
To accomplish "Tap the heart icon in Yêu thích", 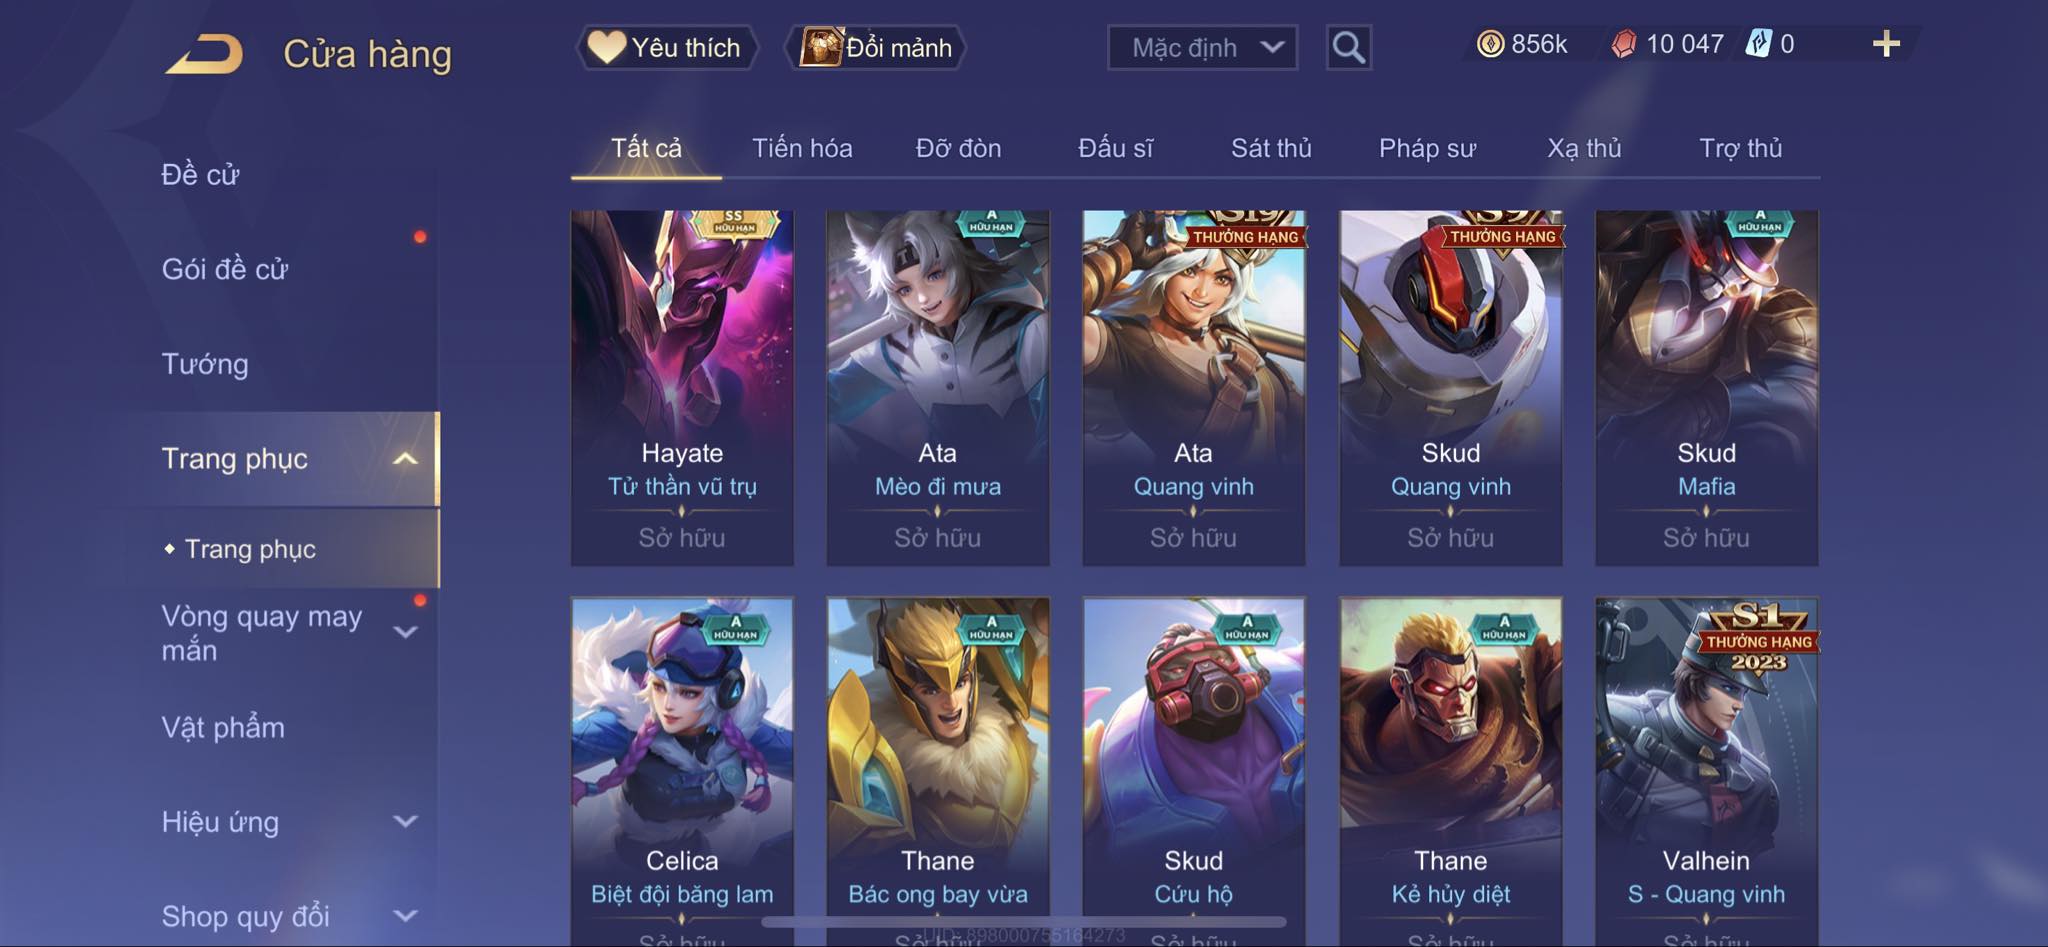I will pos(606,47).
